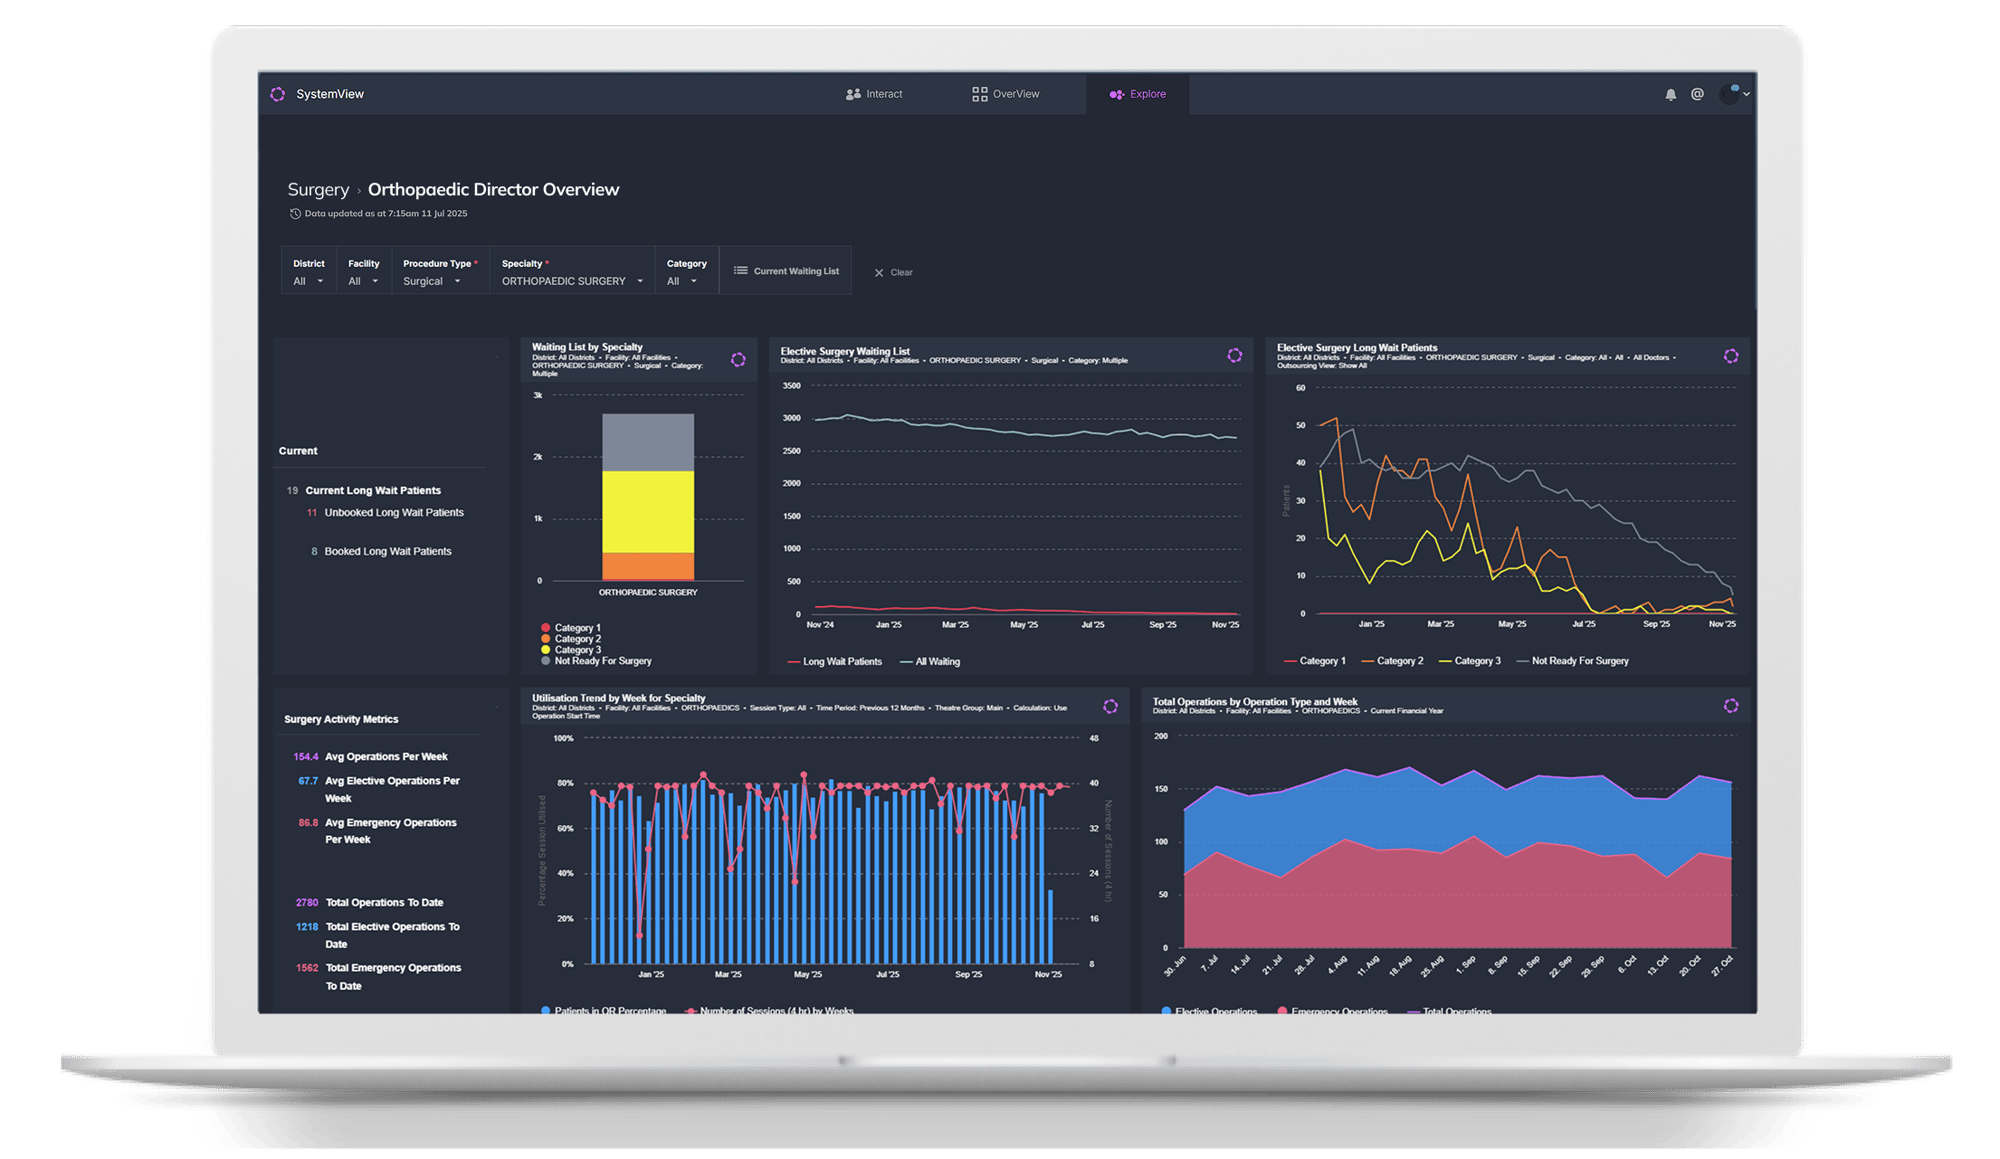
Task: Open the notifications bell icon
Action: [x=1670, y=95]
